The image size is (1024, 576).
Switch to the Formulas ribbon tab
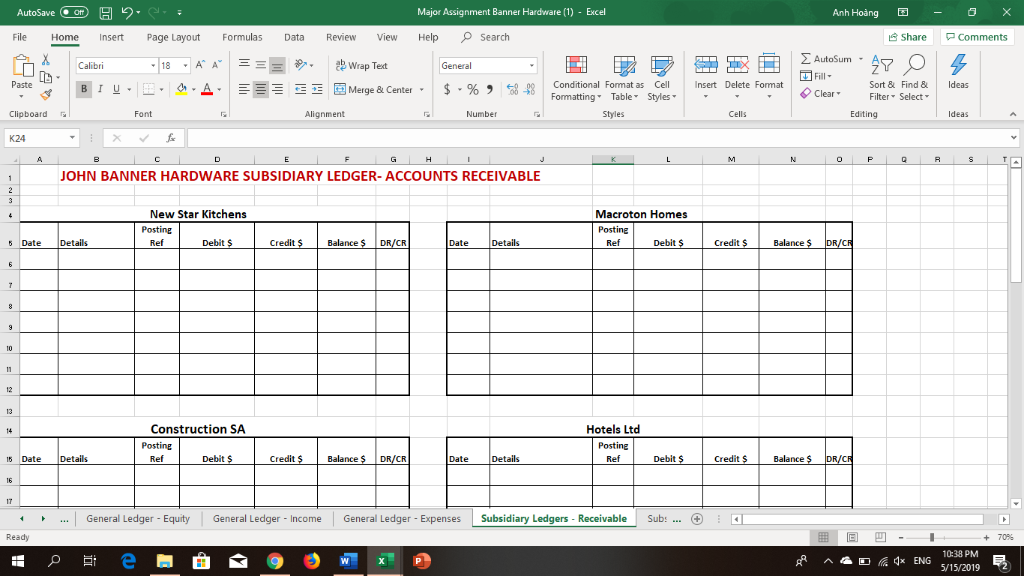coord(242,37)
